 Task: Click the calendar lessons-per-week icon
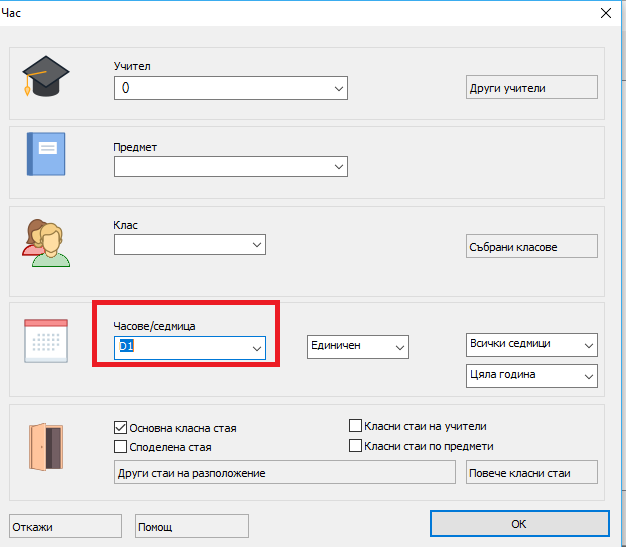(46, 341)
